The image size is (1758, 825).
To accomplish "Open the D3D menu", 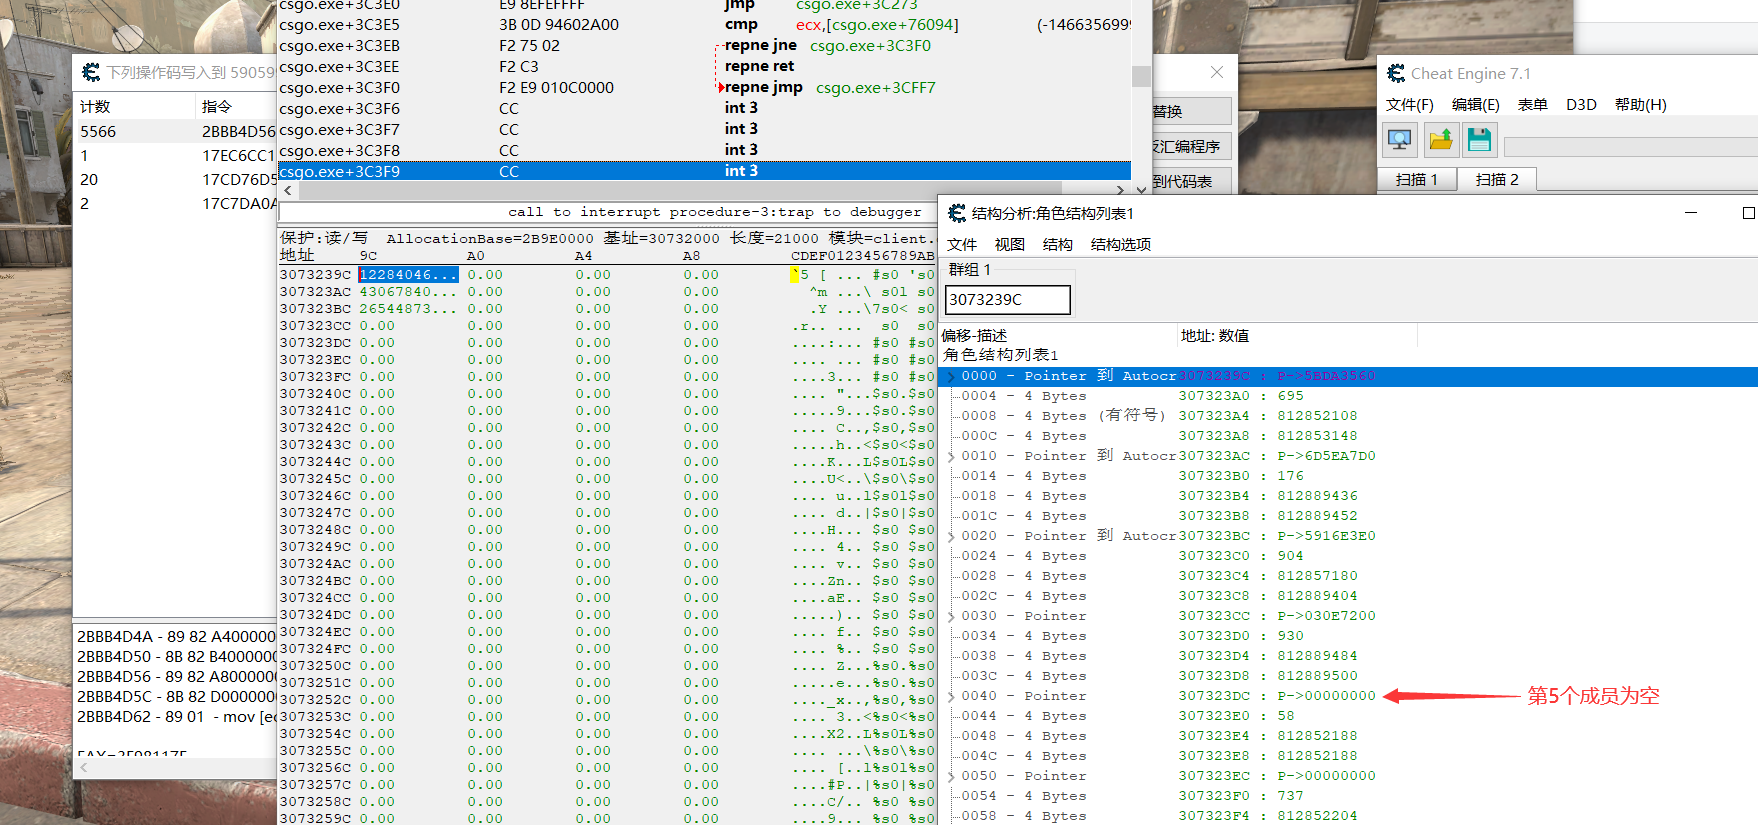I will (x=1581, y=105).
